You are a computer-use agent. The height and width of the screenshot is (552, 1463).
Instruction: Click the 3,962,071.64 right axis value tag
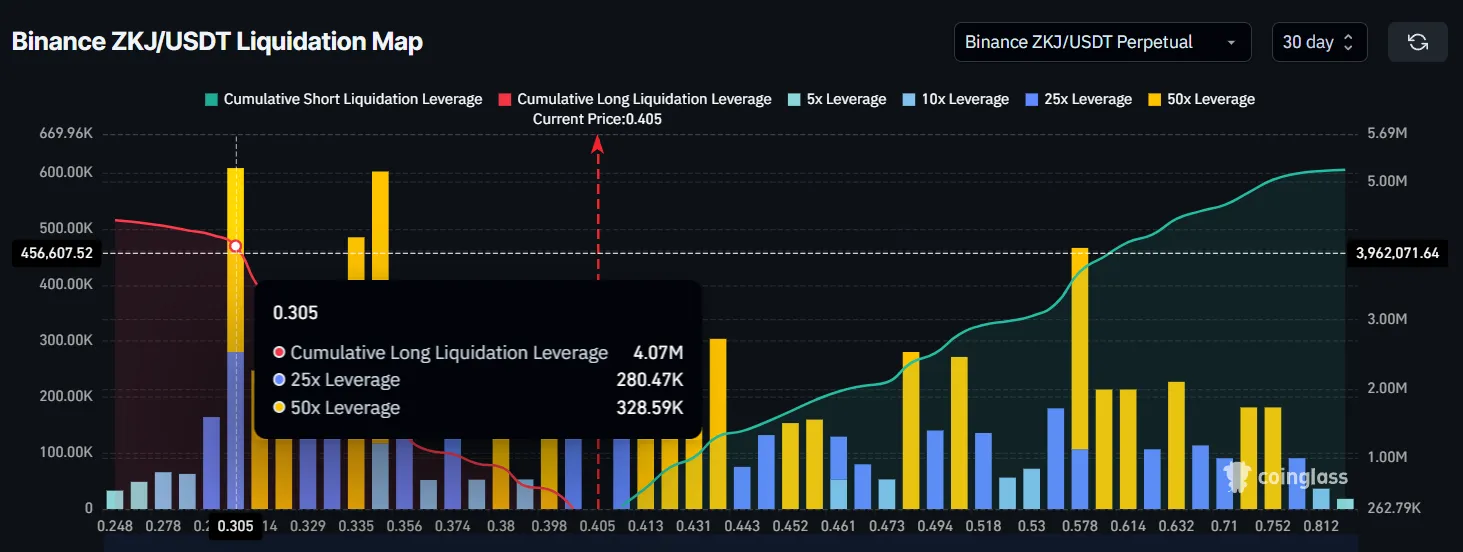pyautogui.click(x=1397, y=253)
